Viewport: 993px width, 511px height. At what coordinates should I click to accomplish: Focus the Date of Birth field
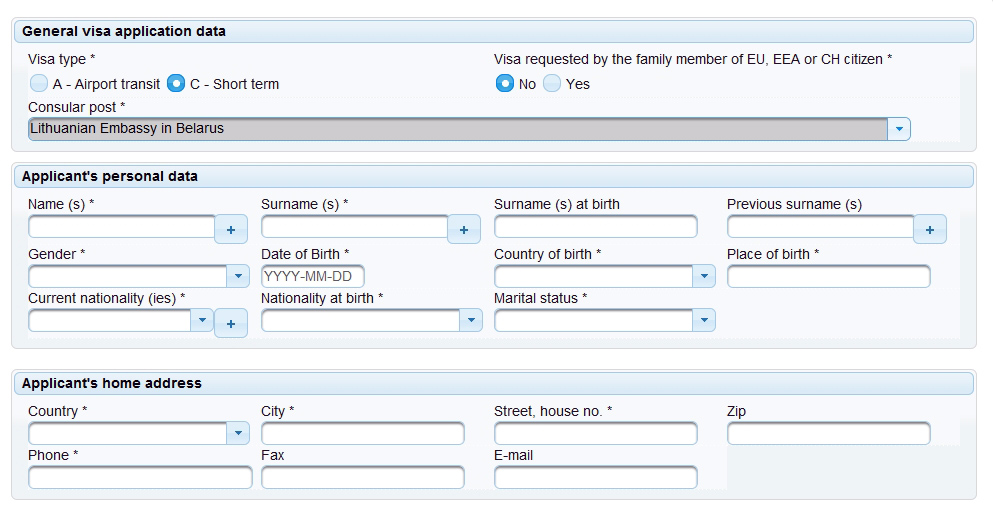(313, 276)
